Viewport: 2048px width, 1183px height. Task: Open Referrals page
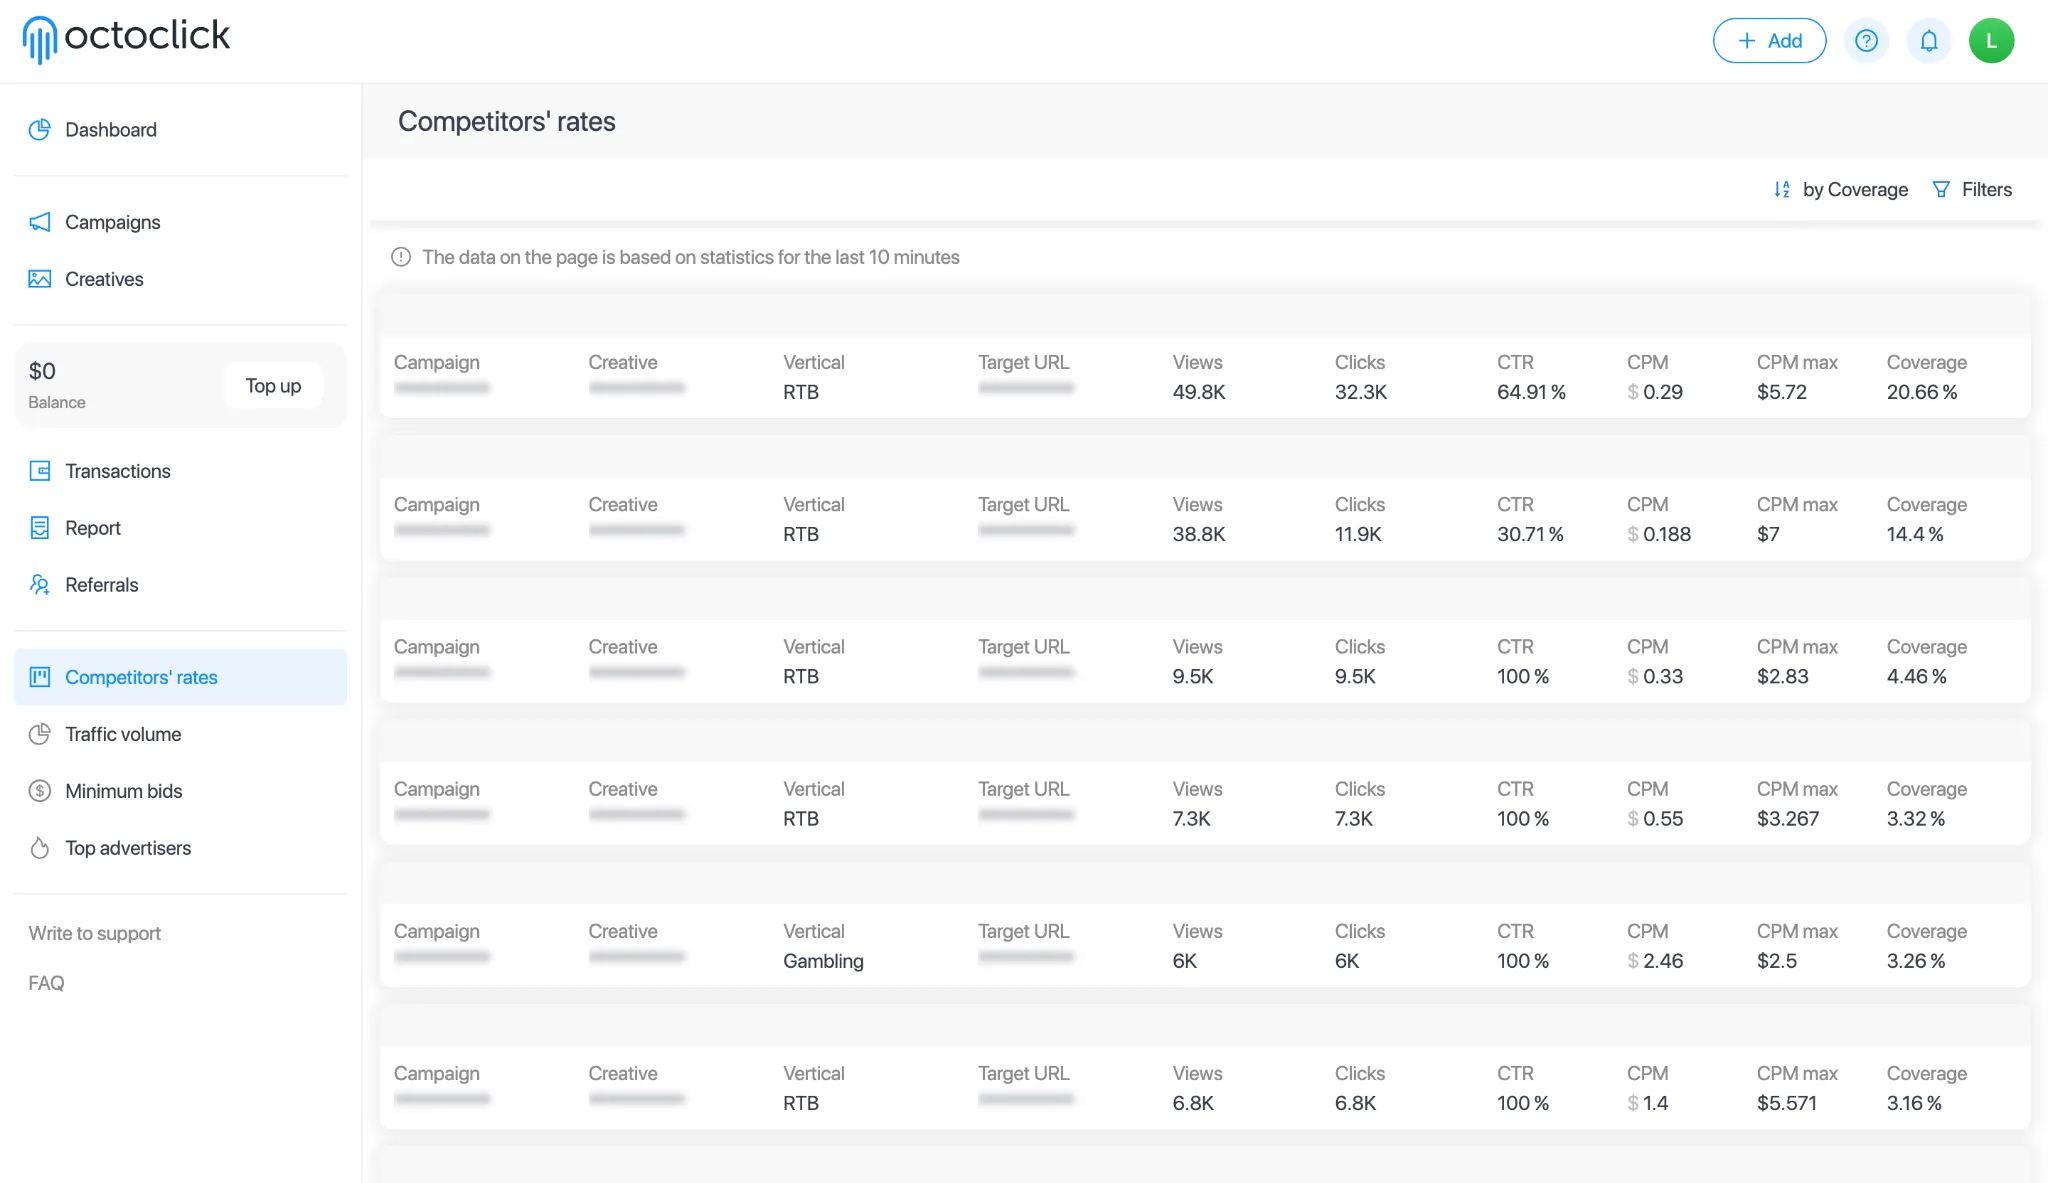pyautogui.click(x=180, y=585)
